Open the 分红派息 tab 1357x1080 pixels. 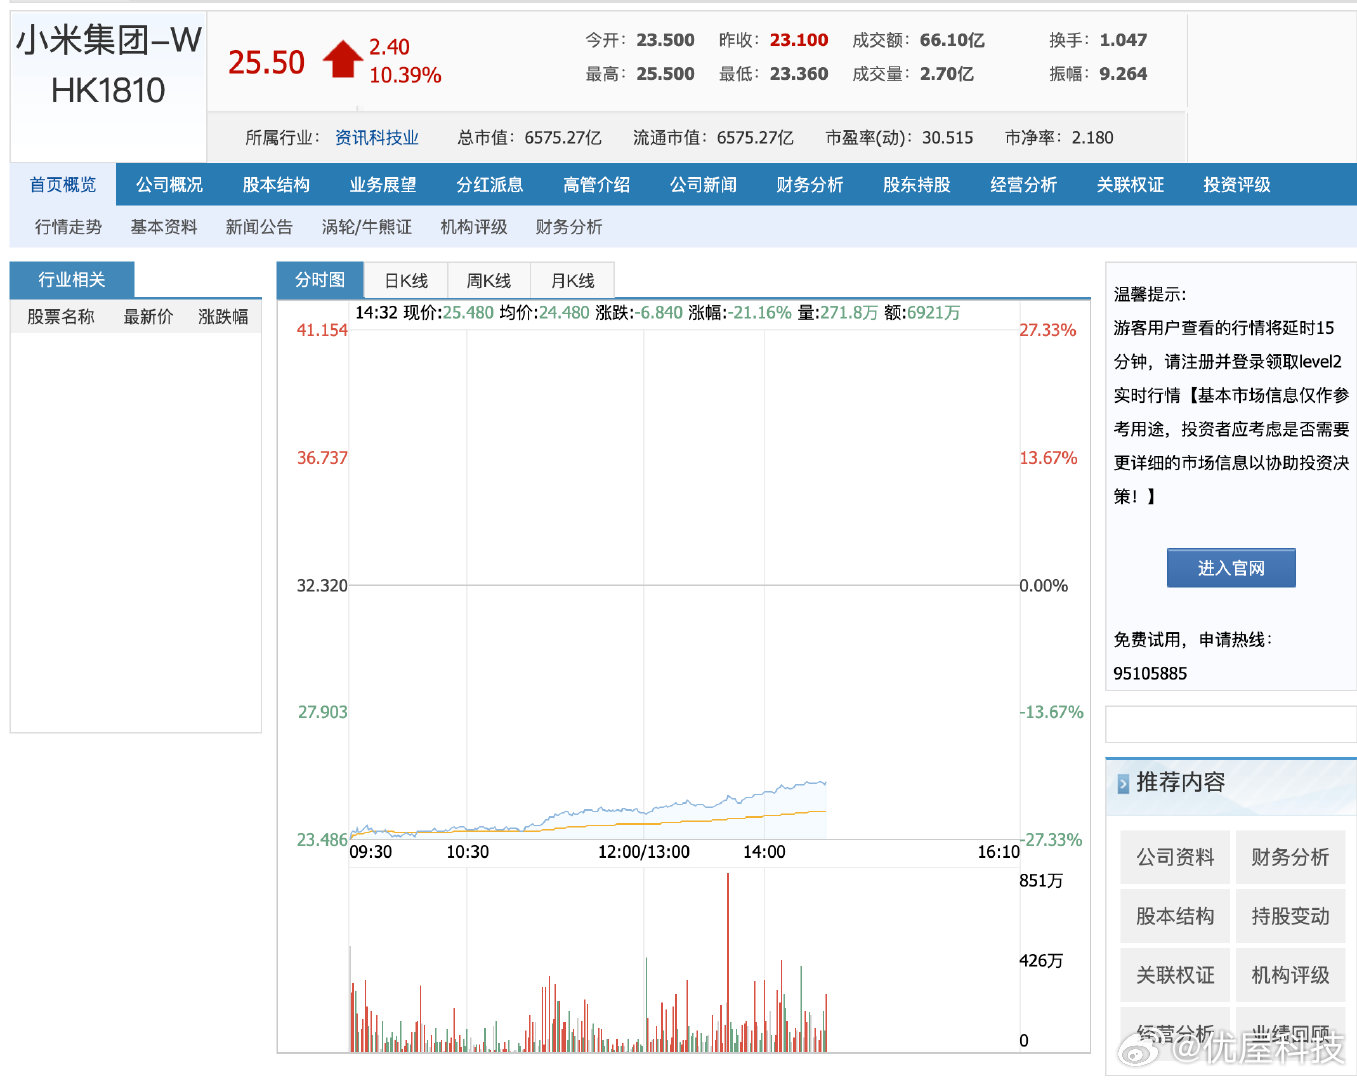[x=490, y=185]
